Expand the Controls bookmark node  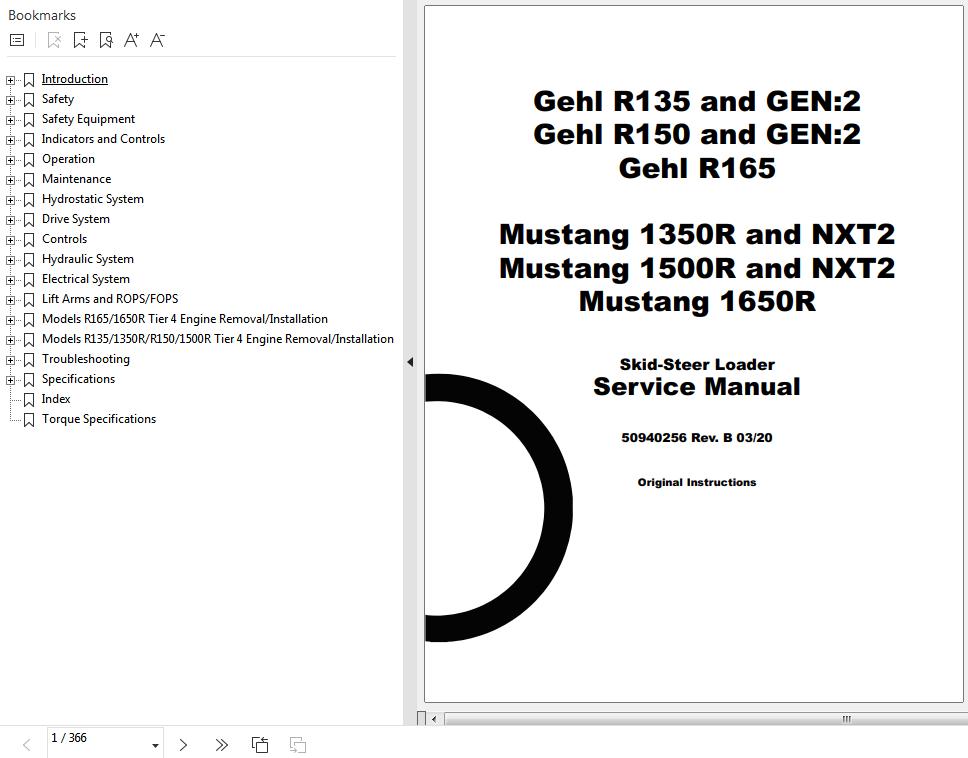(x=10, y=240)
